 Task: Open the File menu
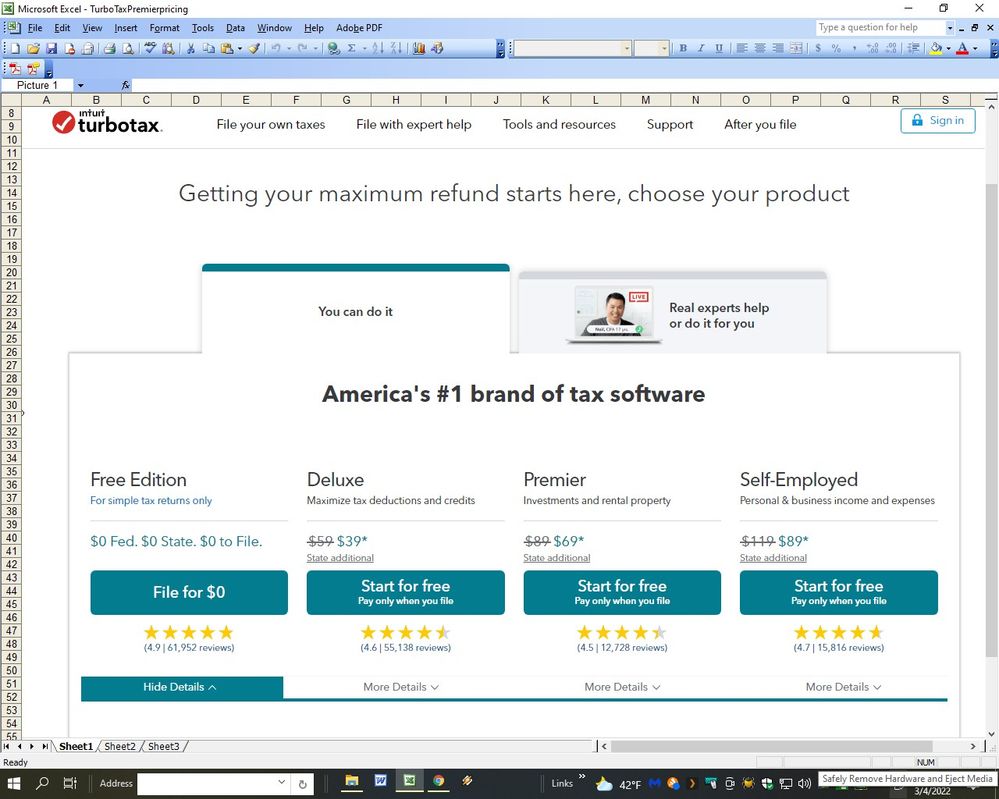[35, 28]
